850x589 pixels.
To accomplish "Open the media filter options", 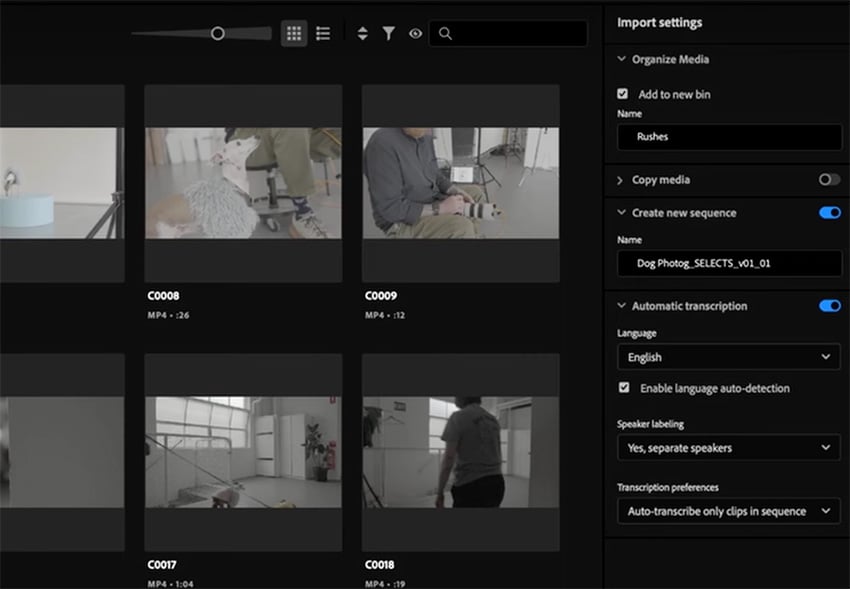I will [x=388, y=32].
